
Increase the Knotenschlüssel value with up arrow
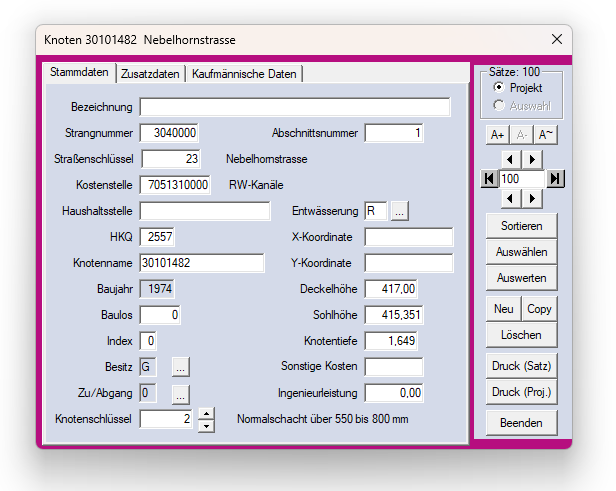click(x=206, y=413)
